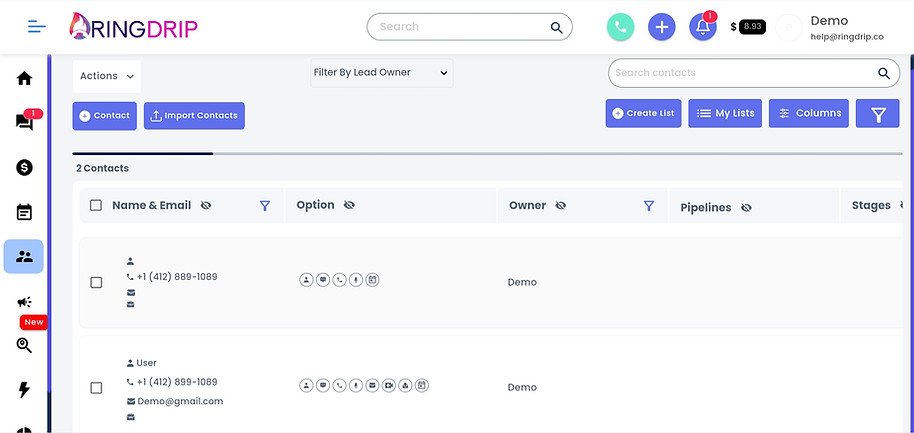Expand Filter By Lead Owner dropdown
914x433 pixels.
(x=381, y=73)
